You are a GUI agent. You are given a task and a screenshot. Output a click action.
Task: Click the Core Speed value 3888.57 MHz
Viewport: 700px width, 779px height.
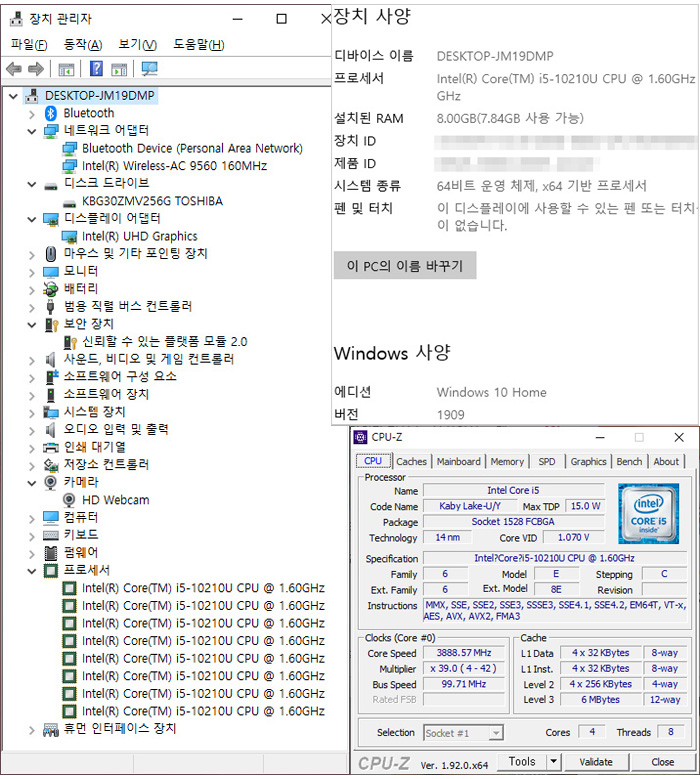464,653
